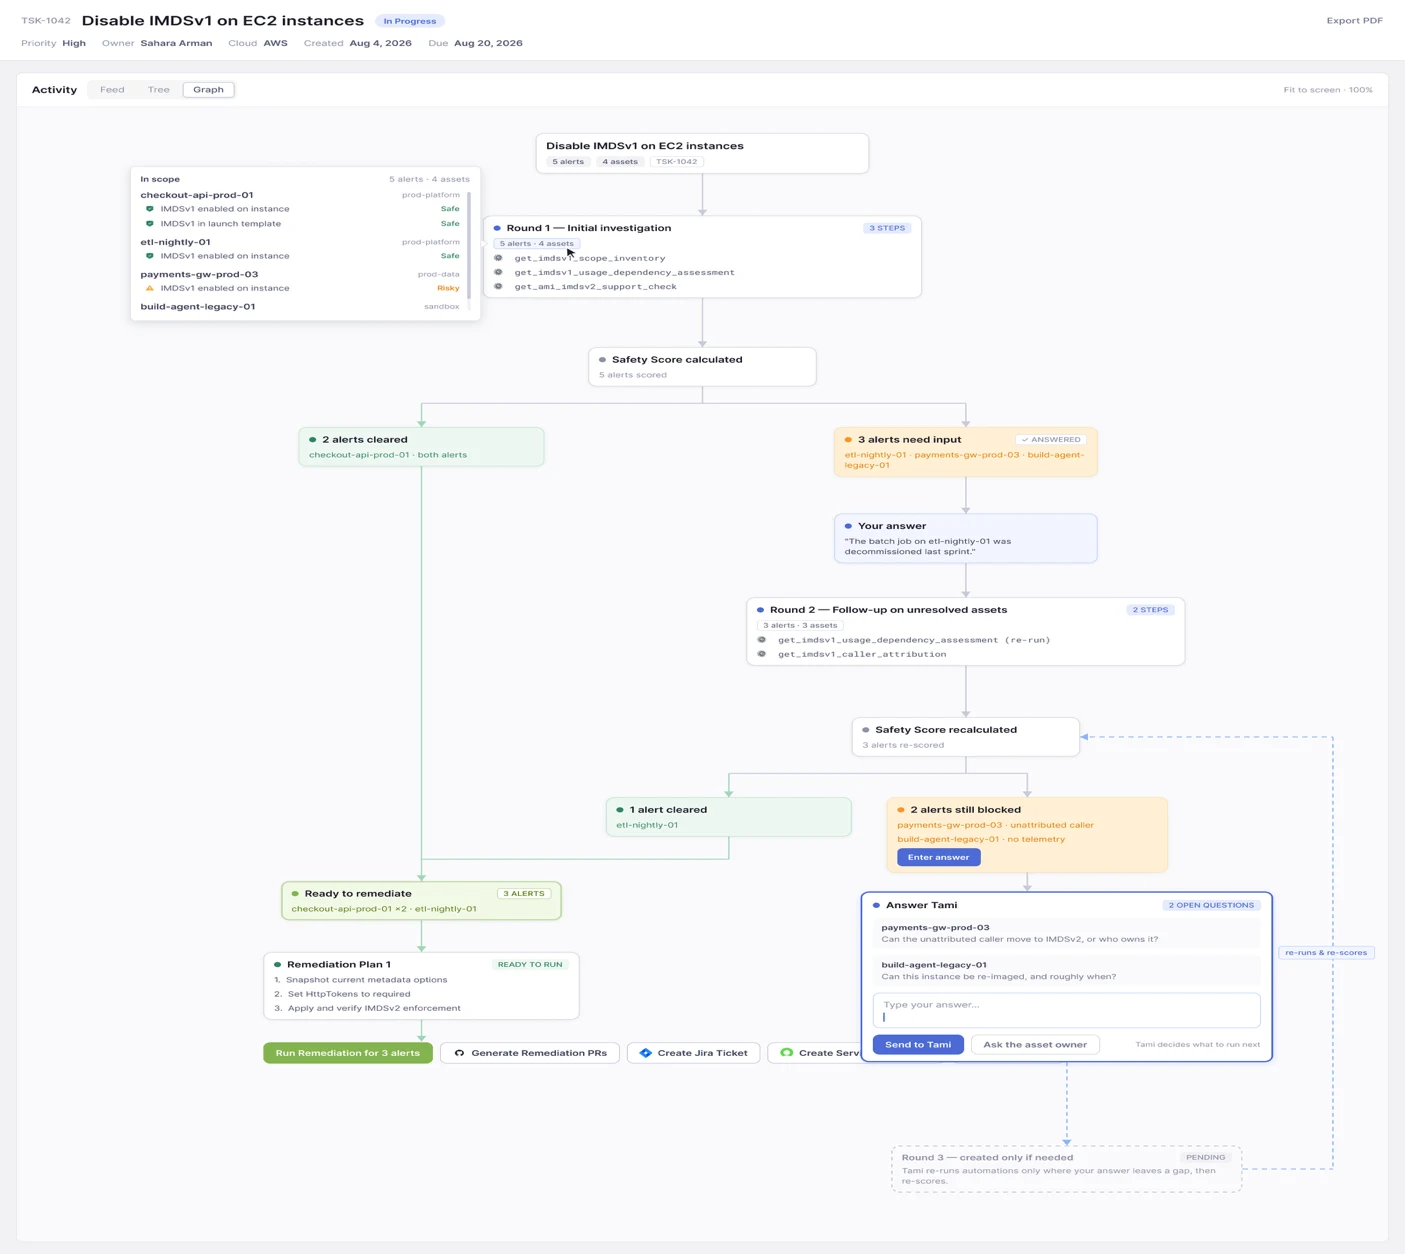Click the 5 alerts · 4 assets chip in Round 1
This screenshot has height=1254, width=1405.
tap(537, 244)
